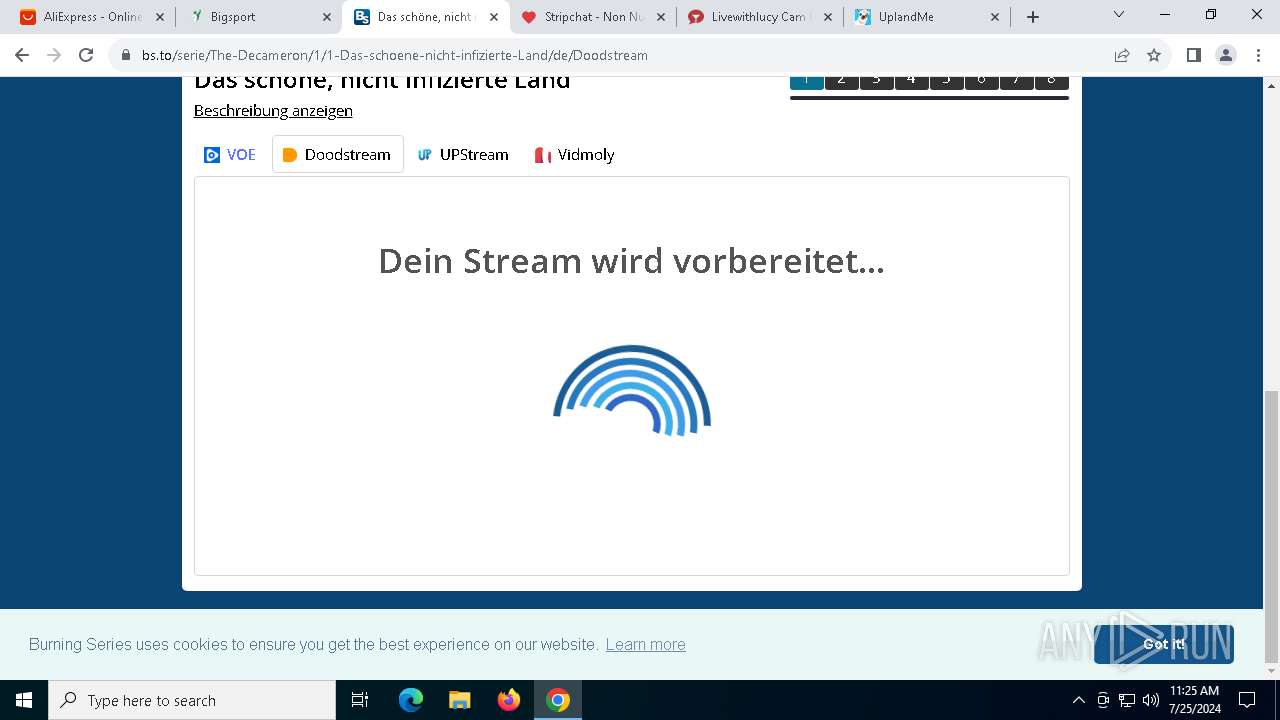Switch to the AliExpress tab
Viewport: 1280px width, 720px height.
pyautogui.click(x=91, y=17)
